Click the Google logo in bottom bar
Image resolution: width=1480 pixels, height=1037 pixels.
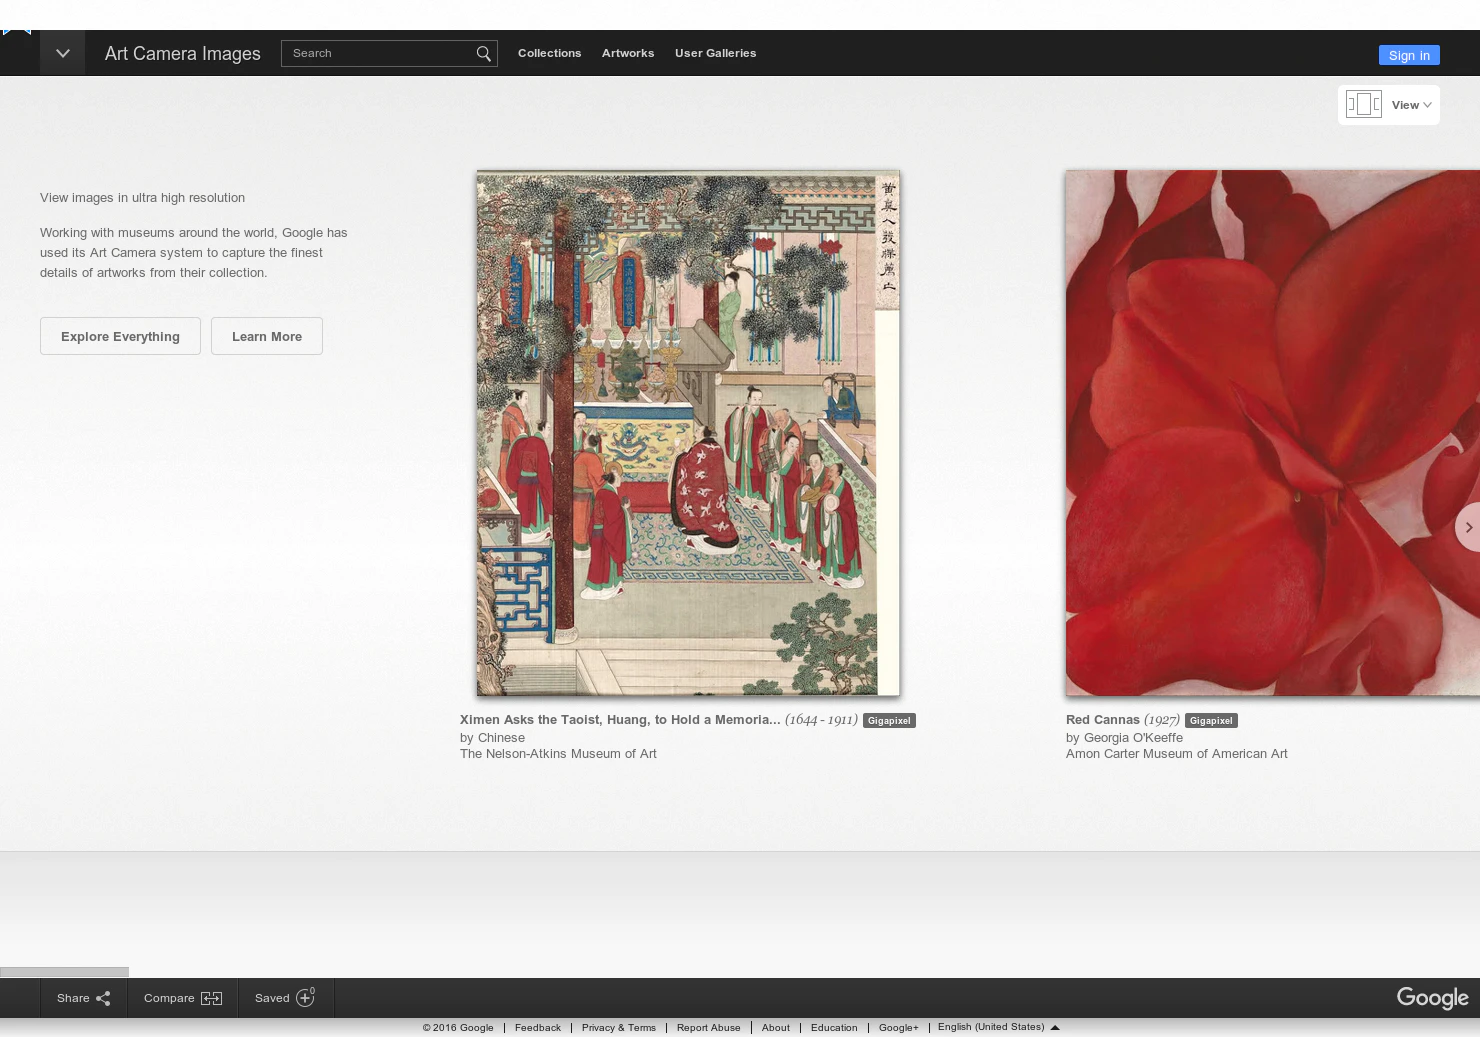[1432, 998]
